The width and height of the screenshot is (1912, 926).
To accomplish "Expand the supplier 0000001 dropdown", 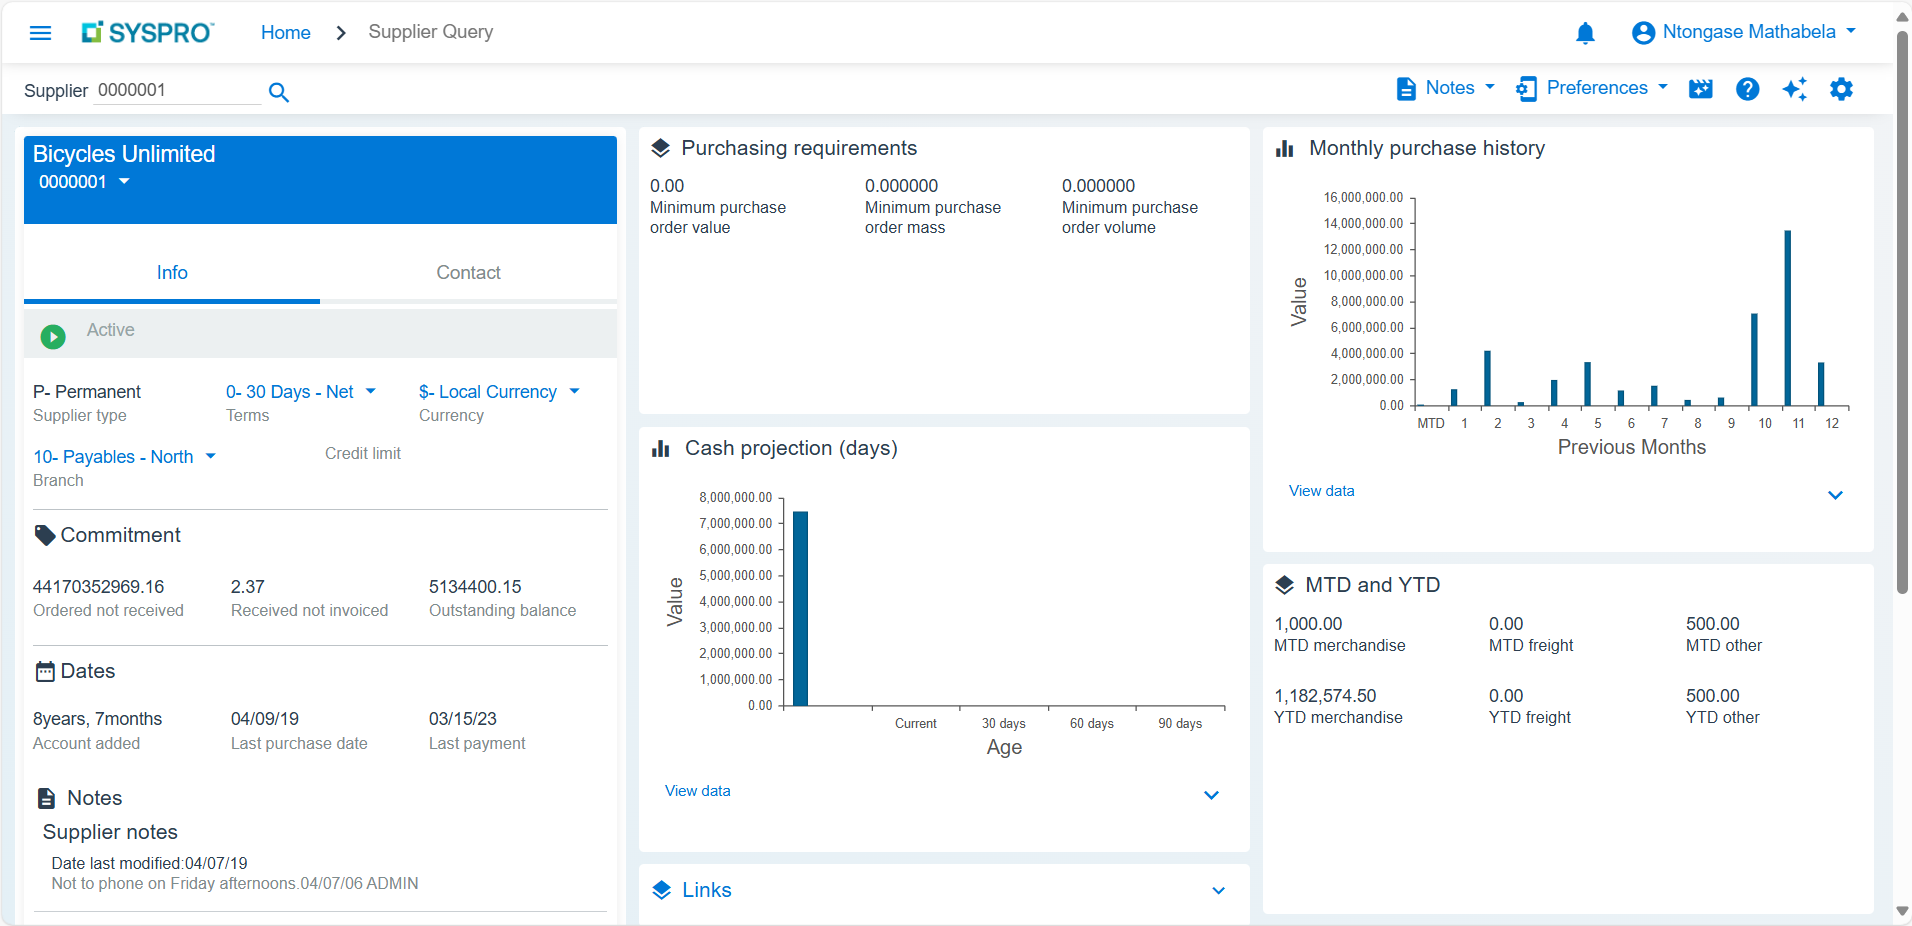I will point(124,182).
